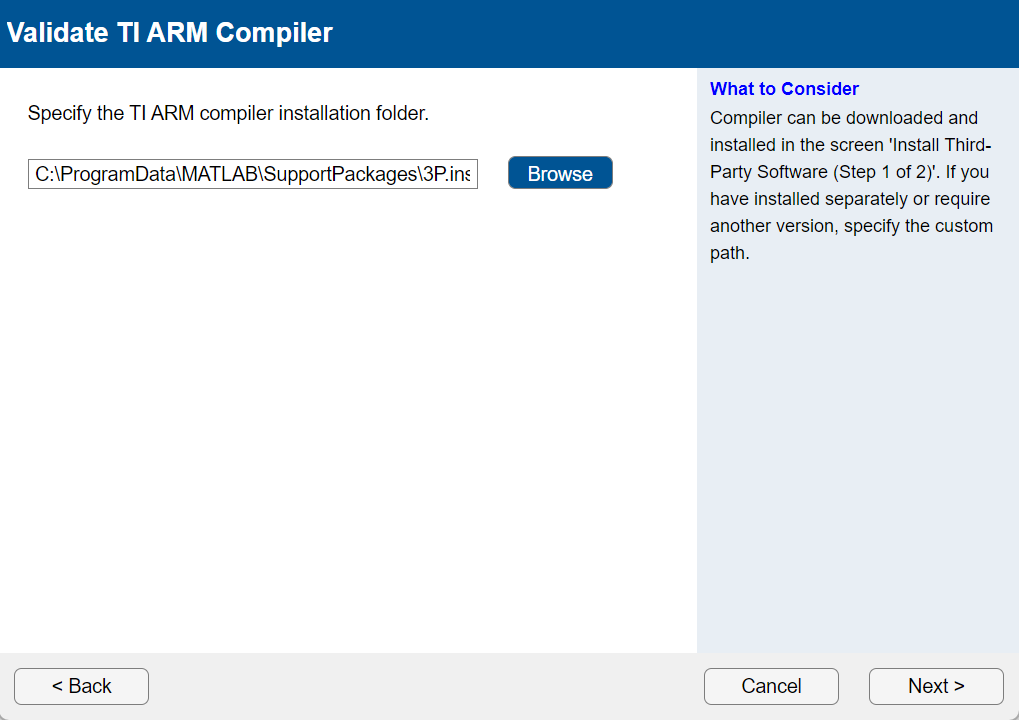The width and height of the screenshot is (1019, 720).
Task: Go to the previous step with Back
Action: tap(81, 686)
